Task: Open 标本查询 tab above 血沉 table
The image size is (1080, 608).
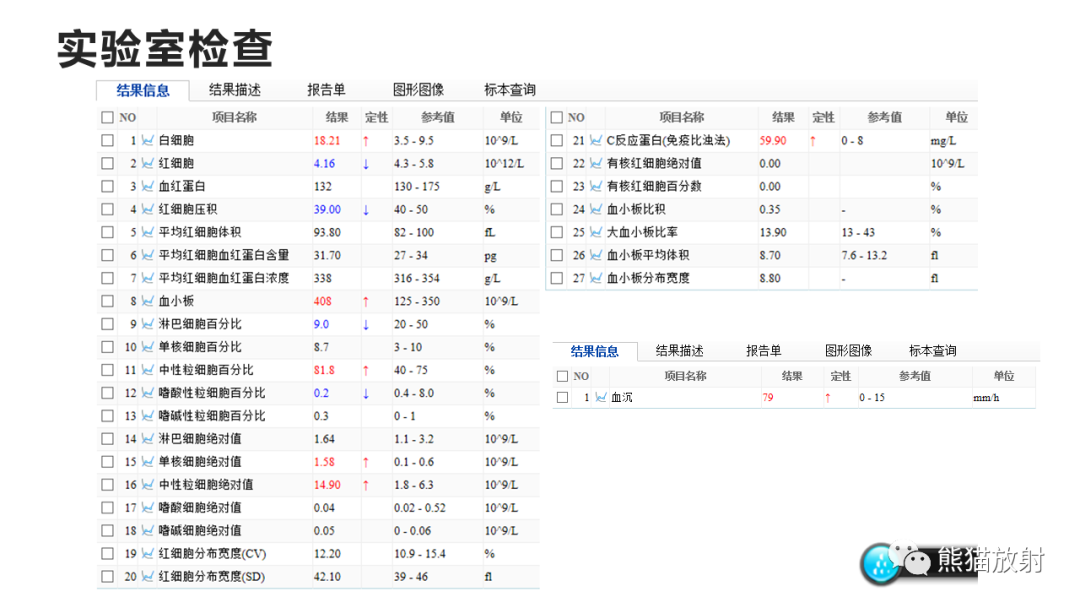Action: [x=933, y=351]
